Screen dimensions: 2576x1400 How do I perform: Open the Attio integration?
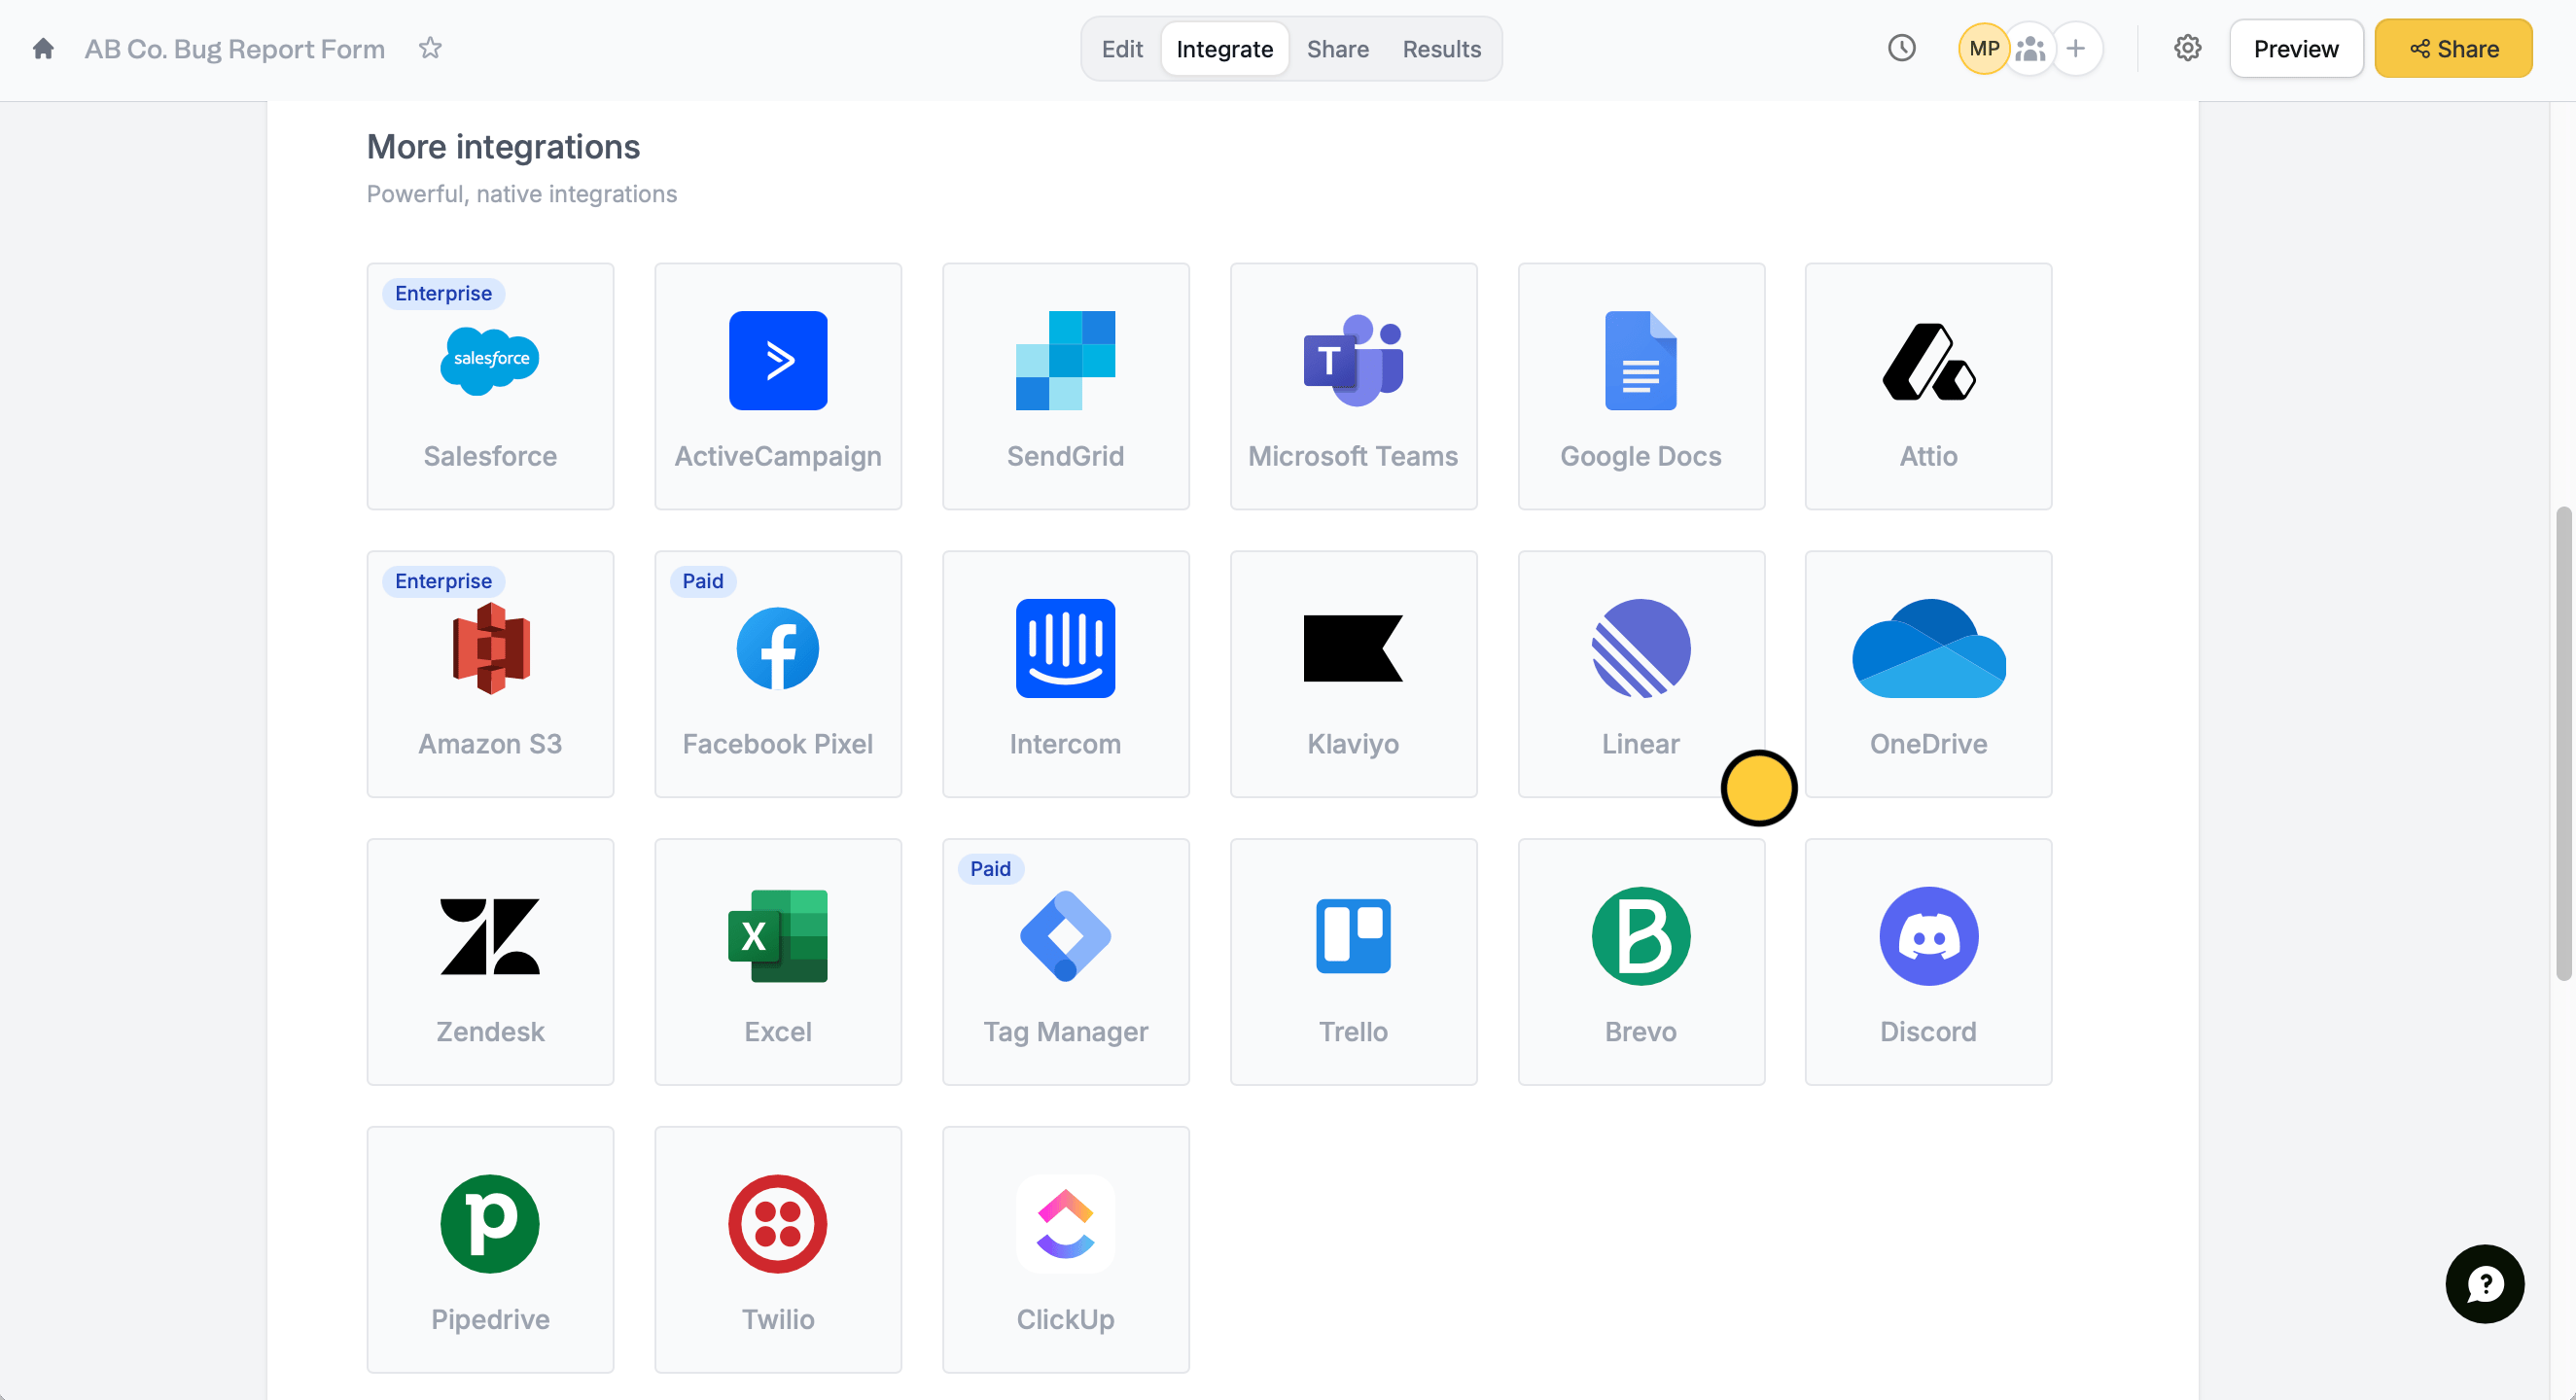point(1929,386)
